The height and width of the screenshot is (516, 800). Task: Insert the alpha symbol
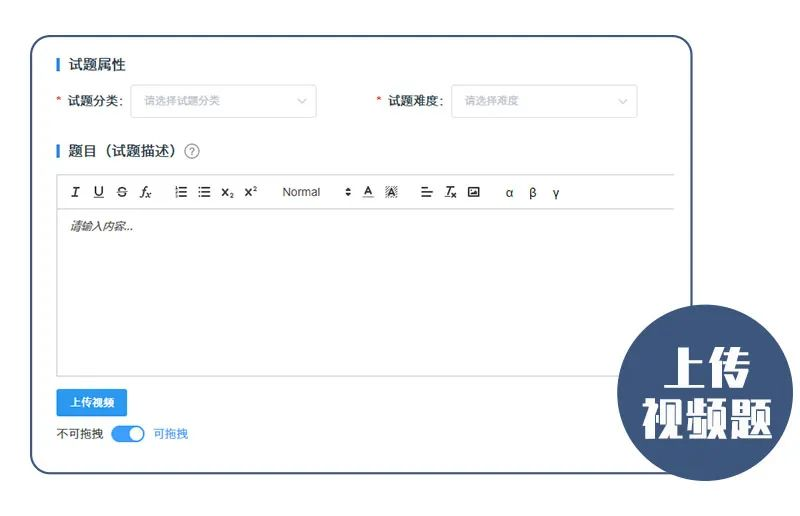[x=509, y=193]
